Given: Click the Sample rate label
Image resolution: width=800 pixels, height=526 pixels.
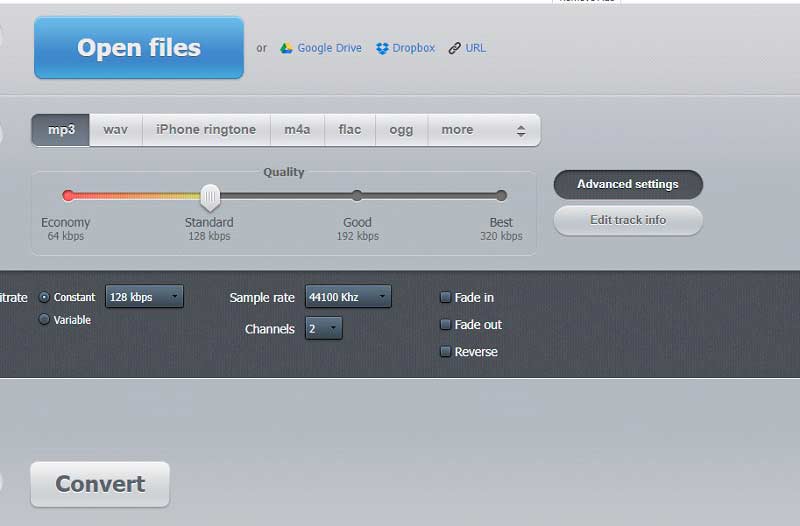Looking at the screenshot, I should pos(262,297).
